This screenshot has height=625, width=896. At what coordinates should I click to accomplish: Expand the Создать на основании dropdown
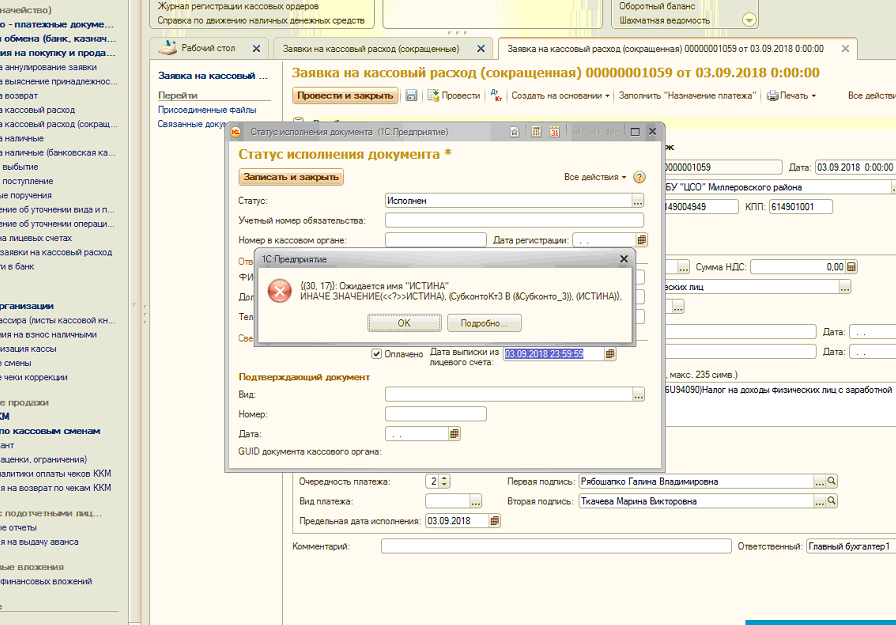pos(560,96)
